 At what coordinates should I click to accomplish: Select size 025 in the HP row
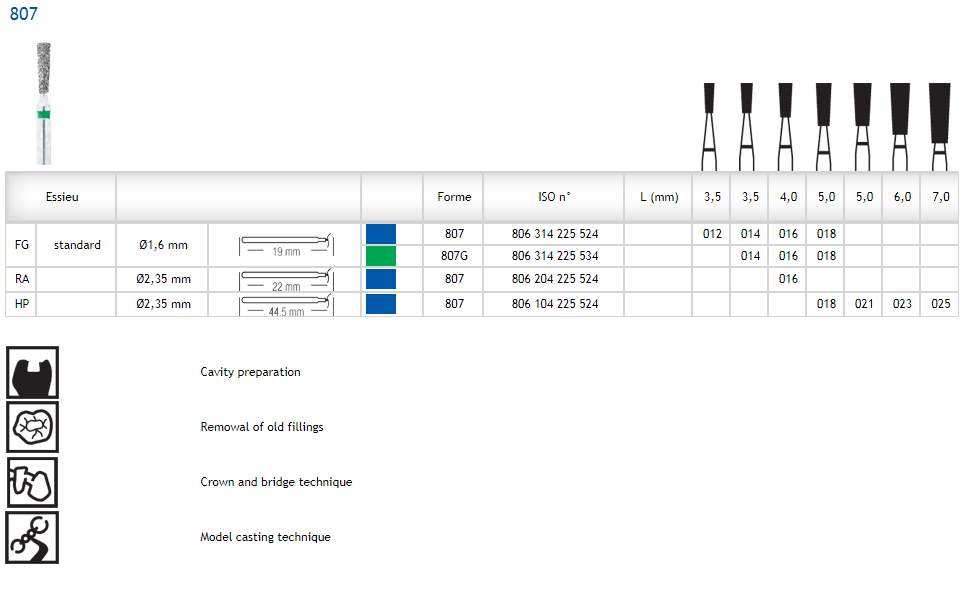point(940,304)
